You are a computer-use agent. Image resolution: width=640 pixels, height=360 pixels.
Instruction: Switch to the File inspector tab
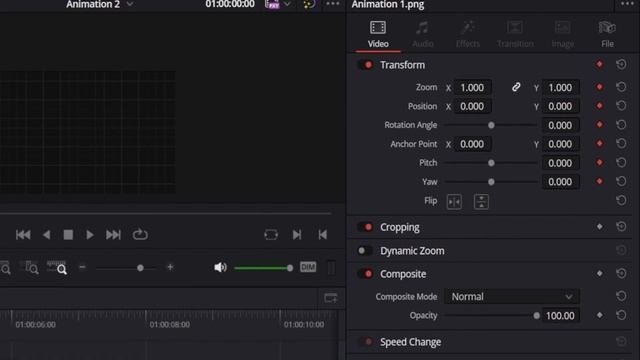[607, 34]
